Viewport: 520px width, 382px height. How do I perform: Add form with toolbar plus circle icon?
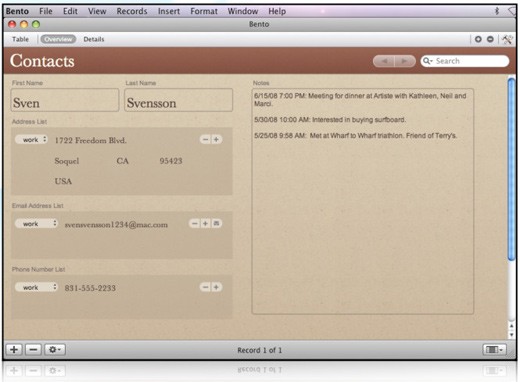coord(478,39)
